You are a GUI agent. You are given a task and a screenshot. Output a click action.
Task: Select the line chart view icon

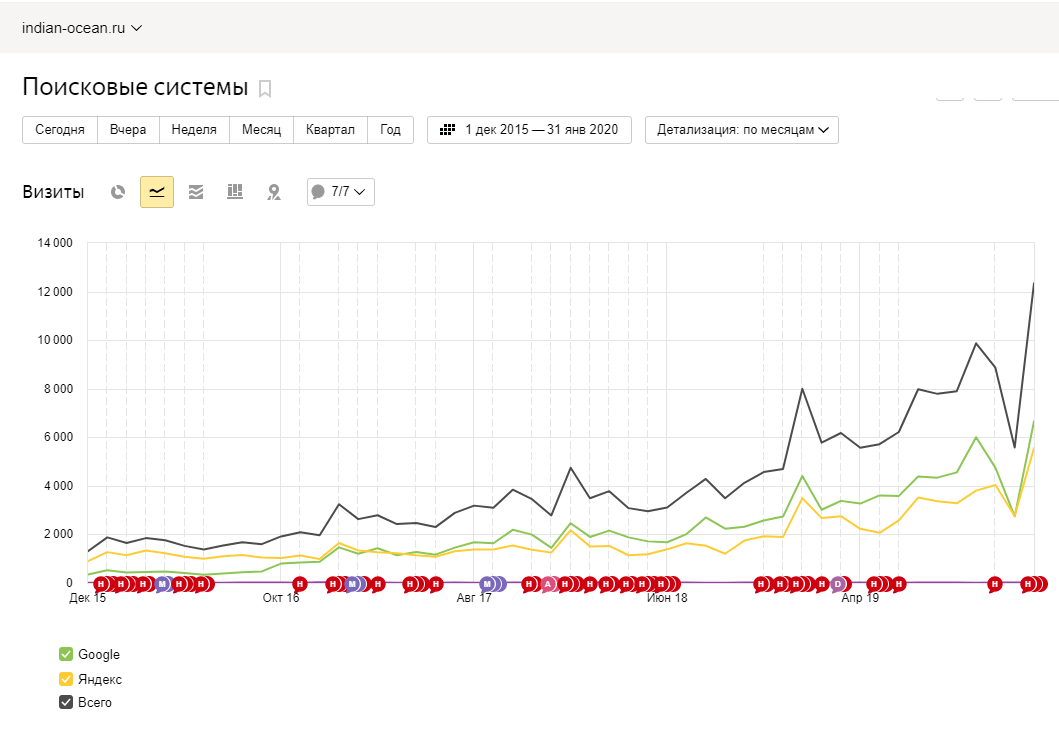(x=157, y=192)
